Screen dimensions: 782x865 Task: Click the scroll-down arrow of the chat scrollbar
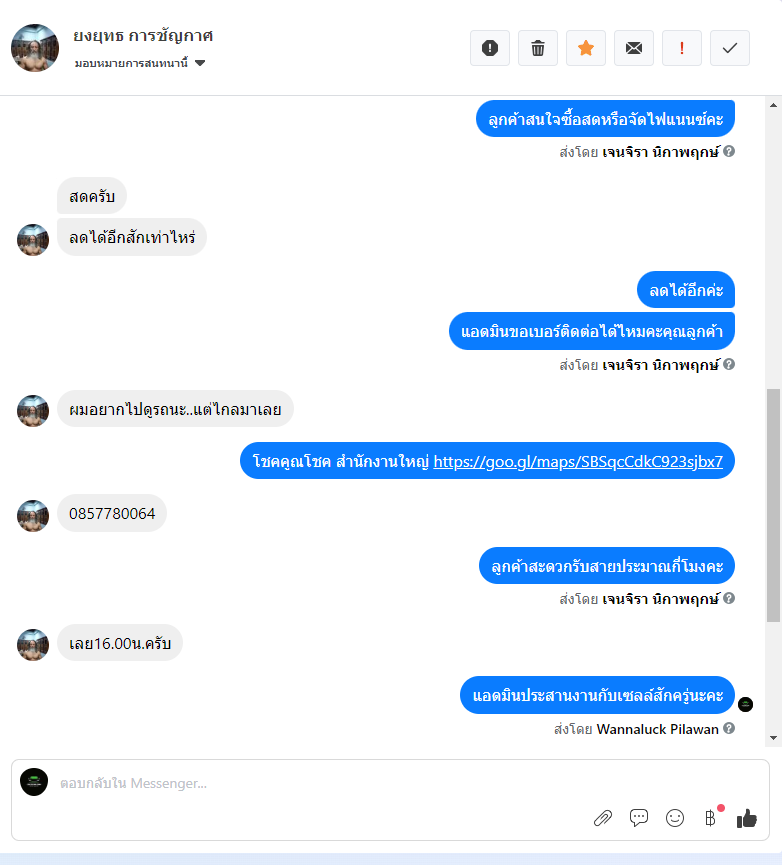click(773, 738)
